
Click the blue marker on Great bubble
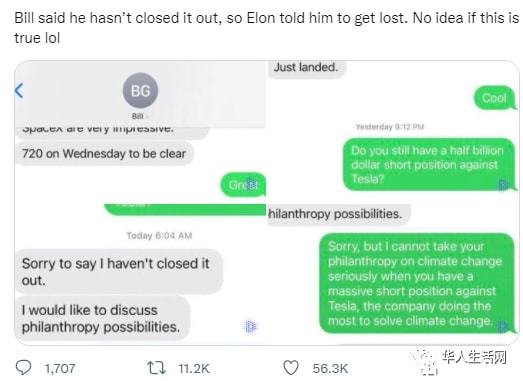pos(251,182)
